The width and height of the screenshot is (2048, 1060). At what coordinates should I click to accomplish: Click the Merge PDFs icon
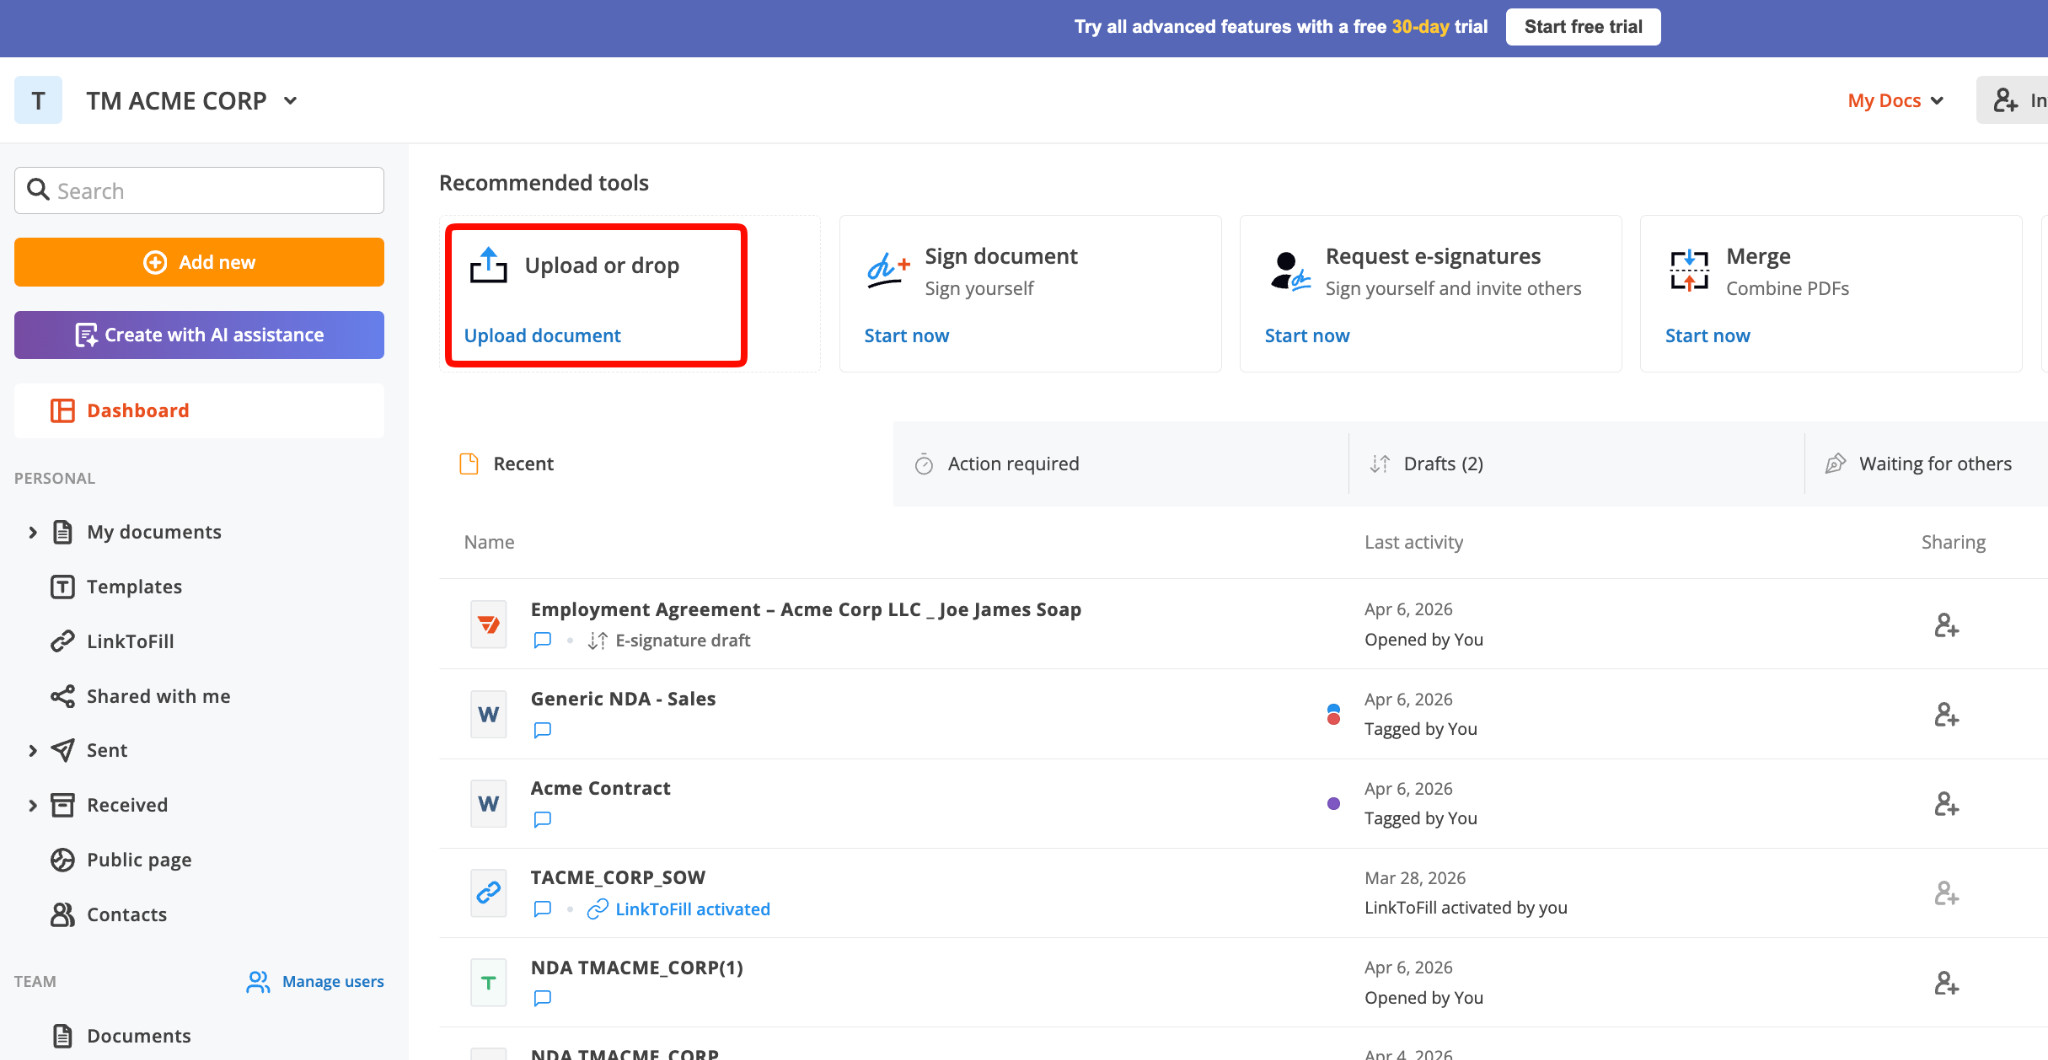pos(1690,270)
